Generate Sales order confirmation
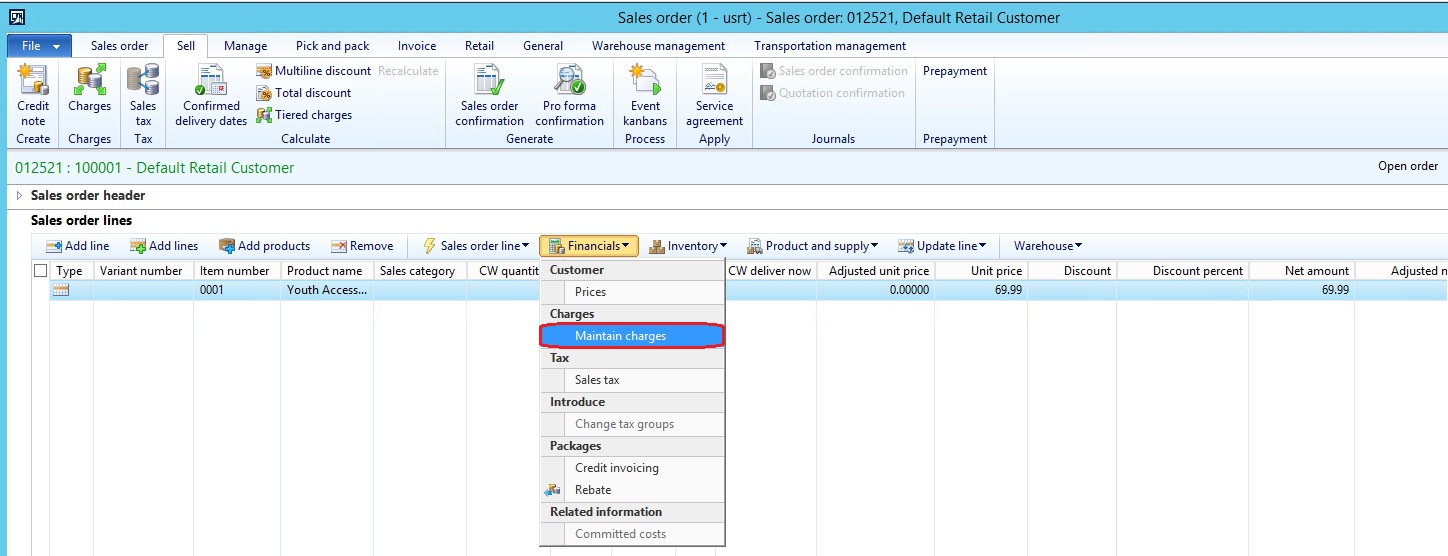 coord(489,95)
